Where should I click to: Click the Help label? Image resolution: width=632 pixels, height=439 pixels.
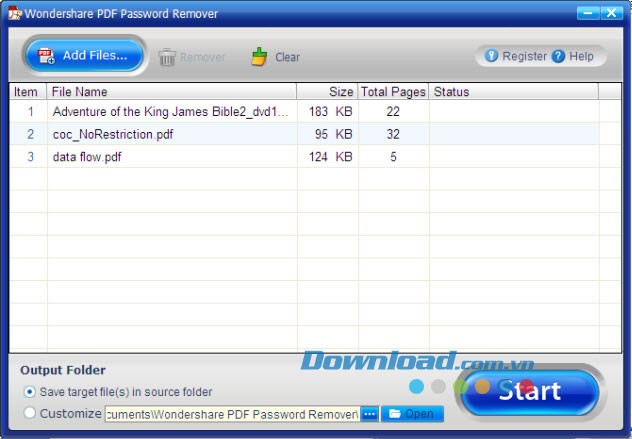click(581, 56)
